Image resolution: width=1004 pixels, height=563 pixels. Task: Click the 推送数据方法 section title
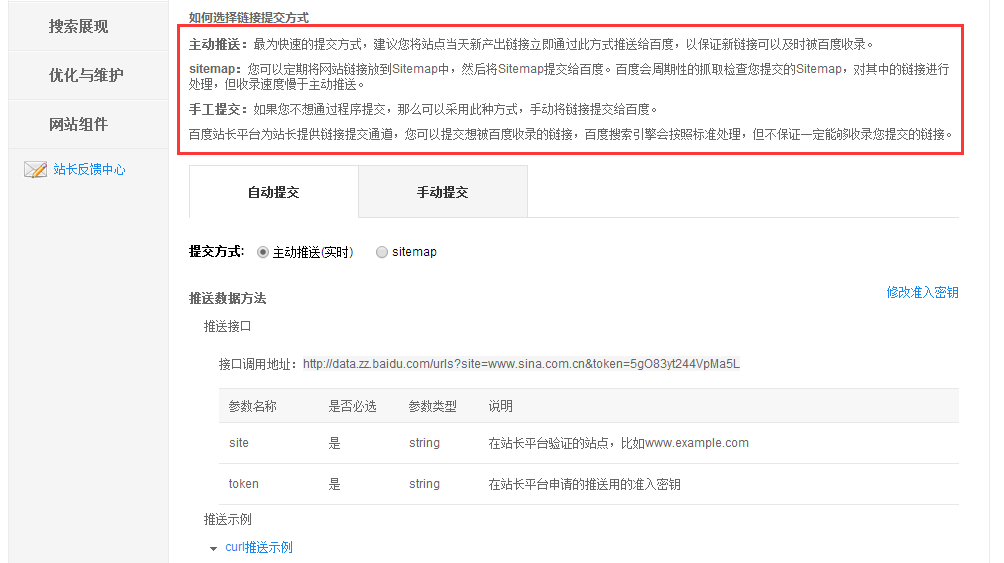click(x=227, y=299)
